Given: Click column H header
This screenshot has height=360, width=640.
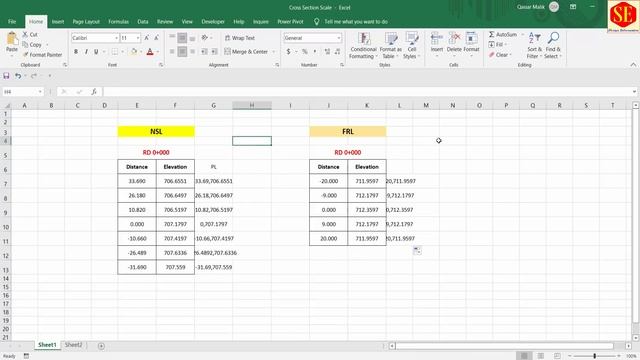Looking at the screenshot, I should coord(252,105).
